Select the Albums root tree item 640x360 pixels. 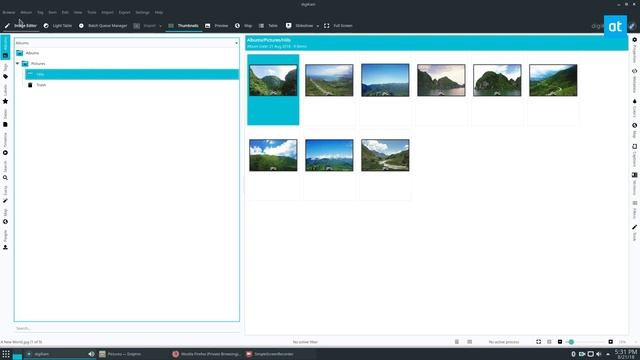point(32,53)
